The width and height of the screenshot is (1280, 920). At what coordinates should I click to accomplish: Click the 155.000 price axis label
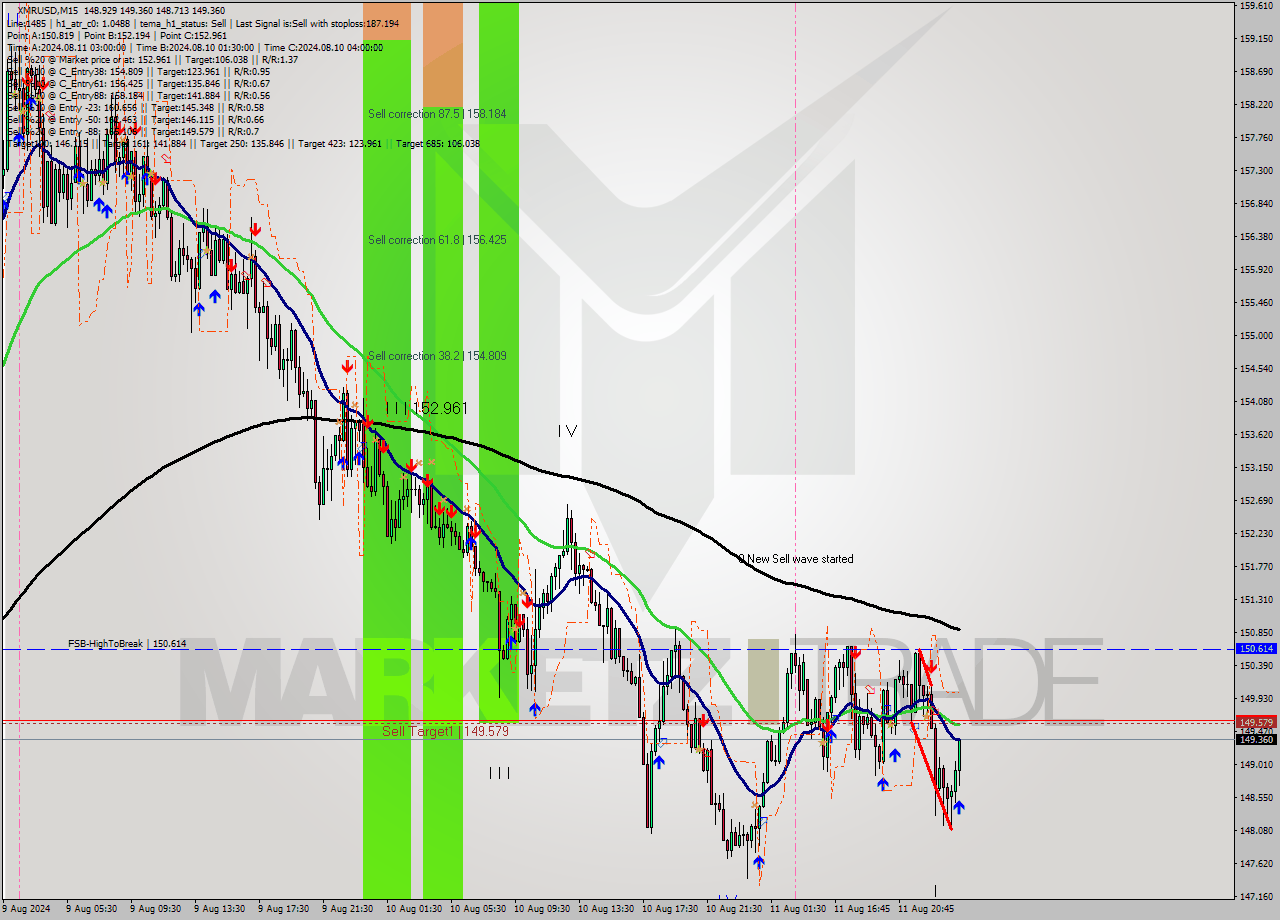click(1256, 335)
